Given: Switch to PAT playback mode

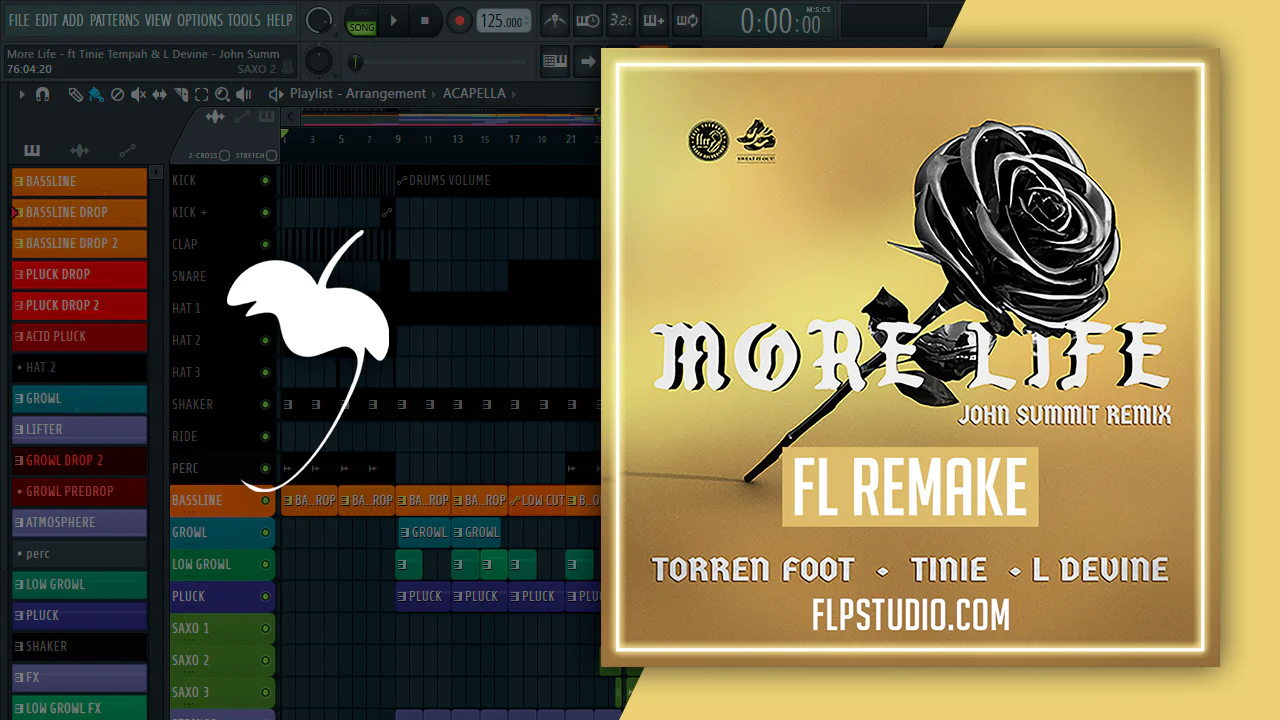Looking at the screenshot, I should (x=361, y=14).
